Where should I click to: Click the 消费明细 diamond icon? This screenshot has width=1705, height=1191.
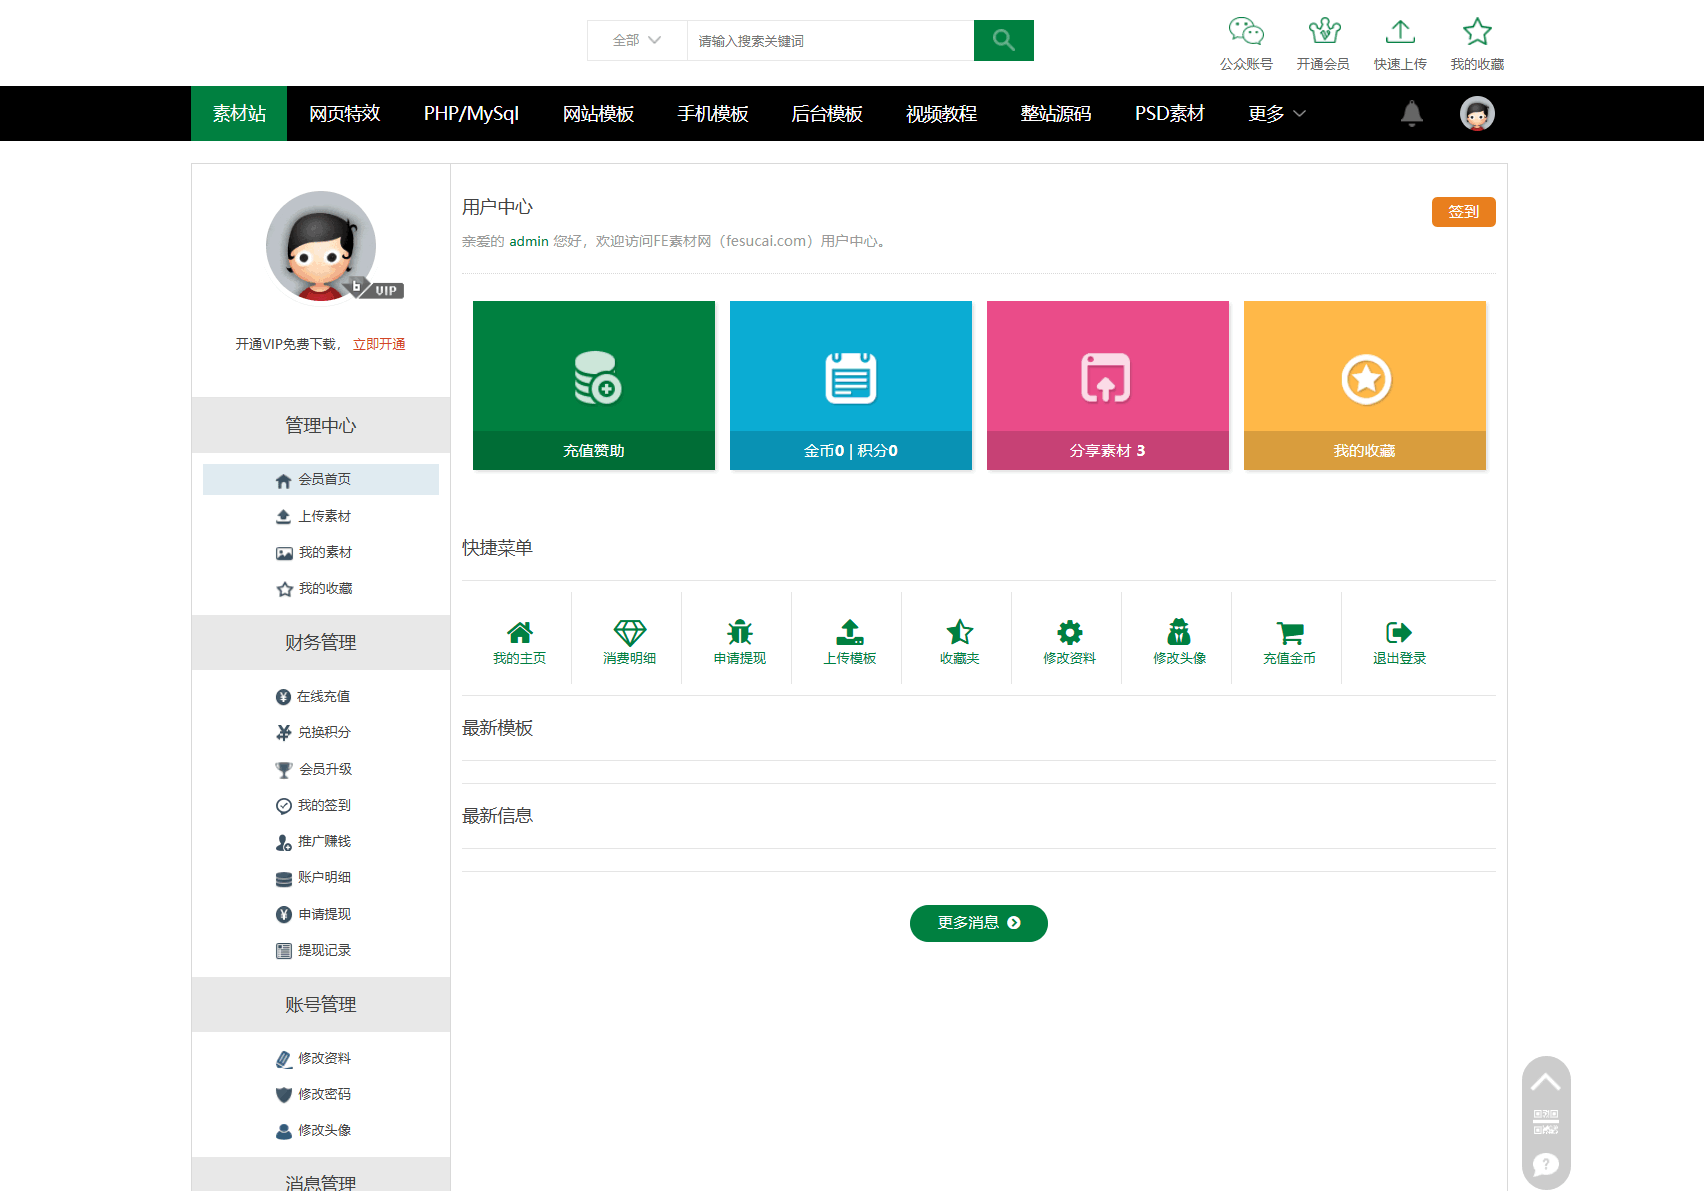pyautogui.click(x=629, y=631)
